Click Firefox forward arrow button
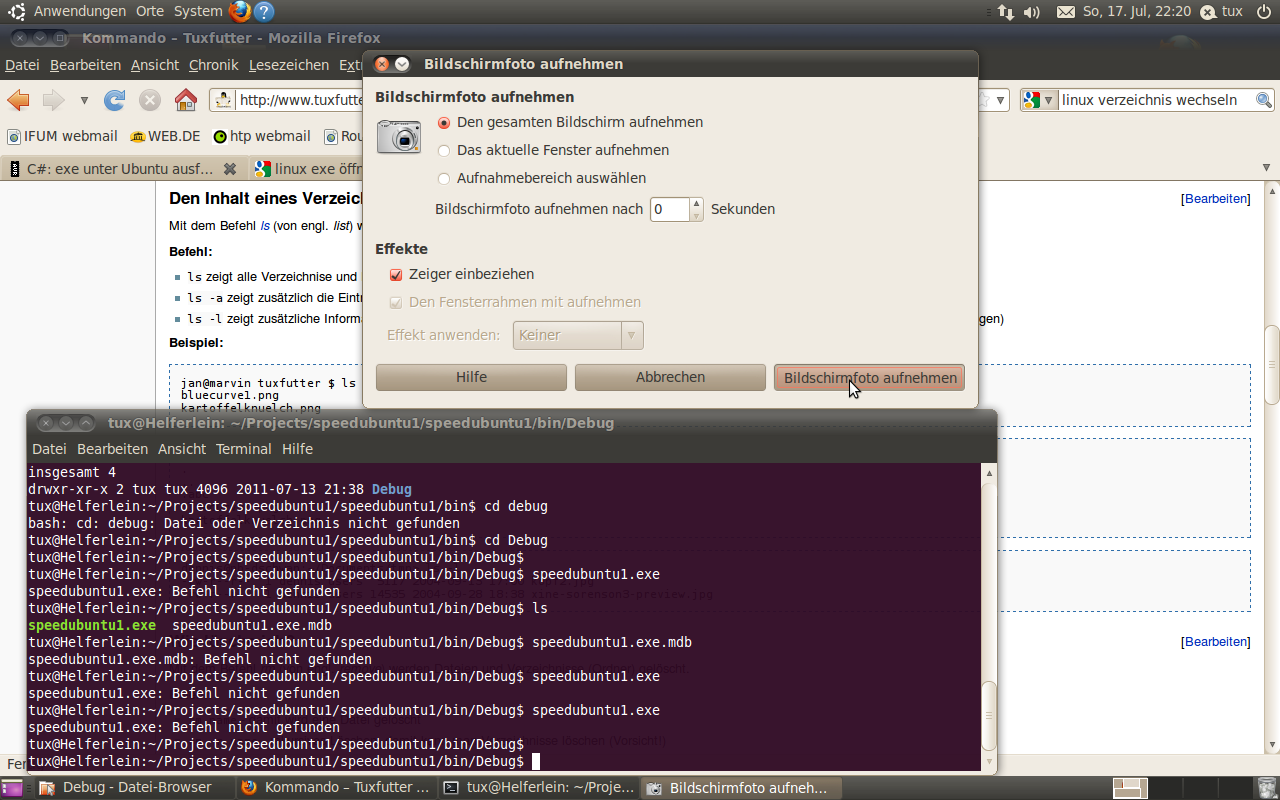Screen dimensions: 1280x800 pos(53,100)
